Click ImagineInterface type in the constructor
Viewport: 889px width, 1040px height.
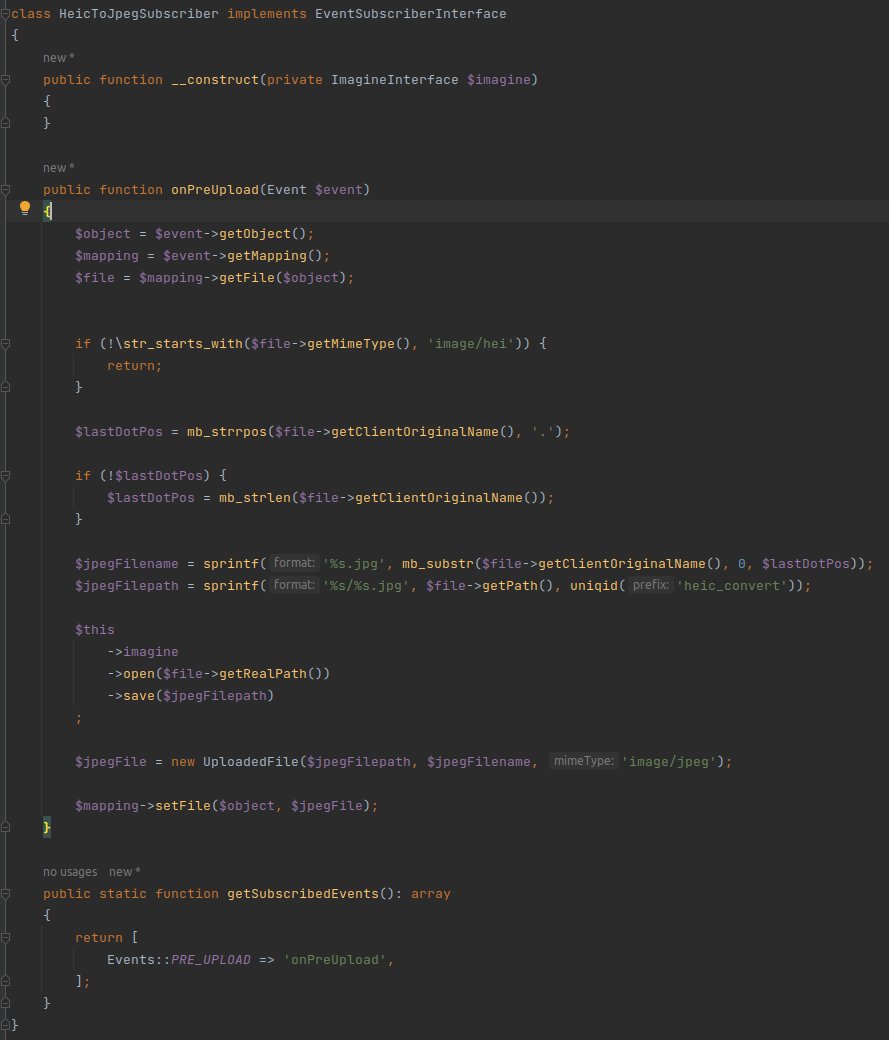(395, 80)
